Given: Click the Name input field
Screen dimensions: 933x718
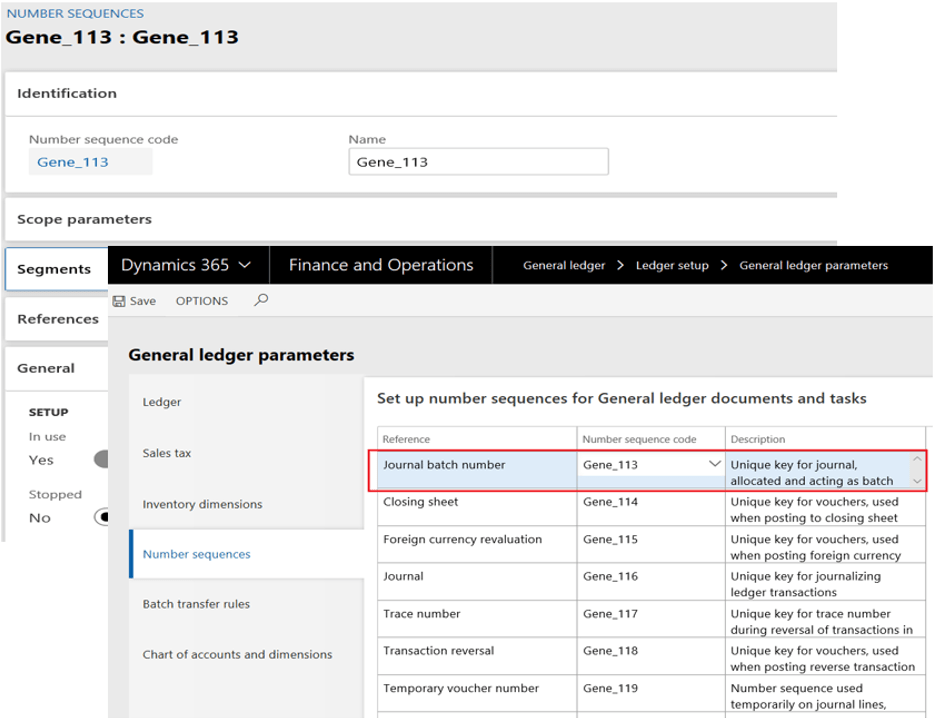Looking at the screenshot, I should (478, 162).
